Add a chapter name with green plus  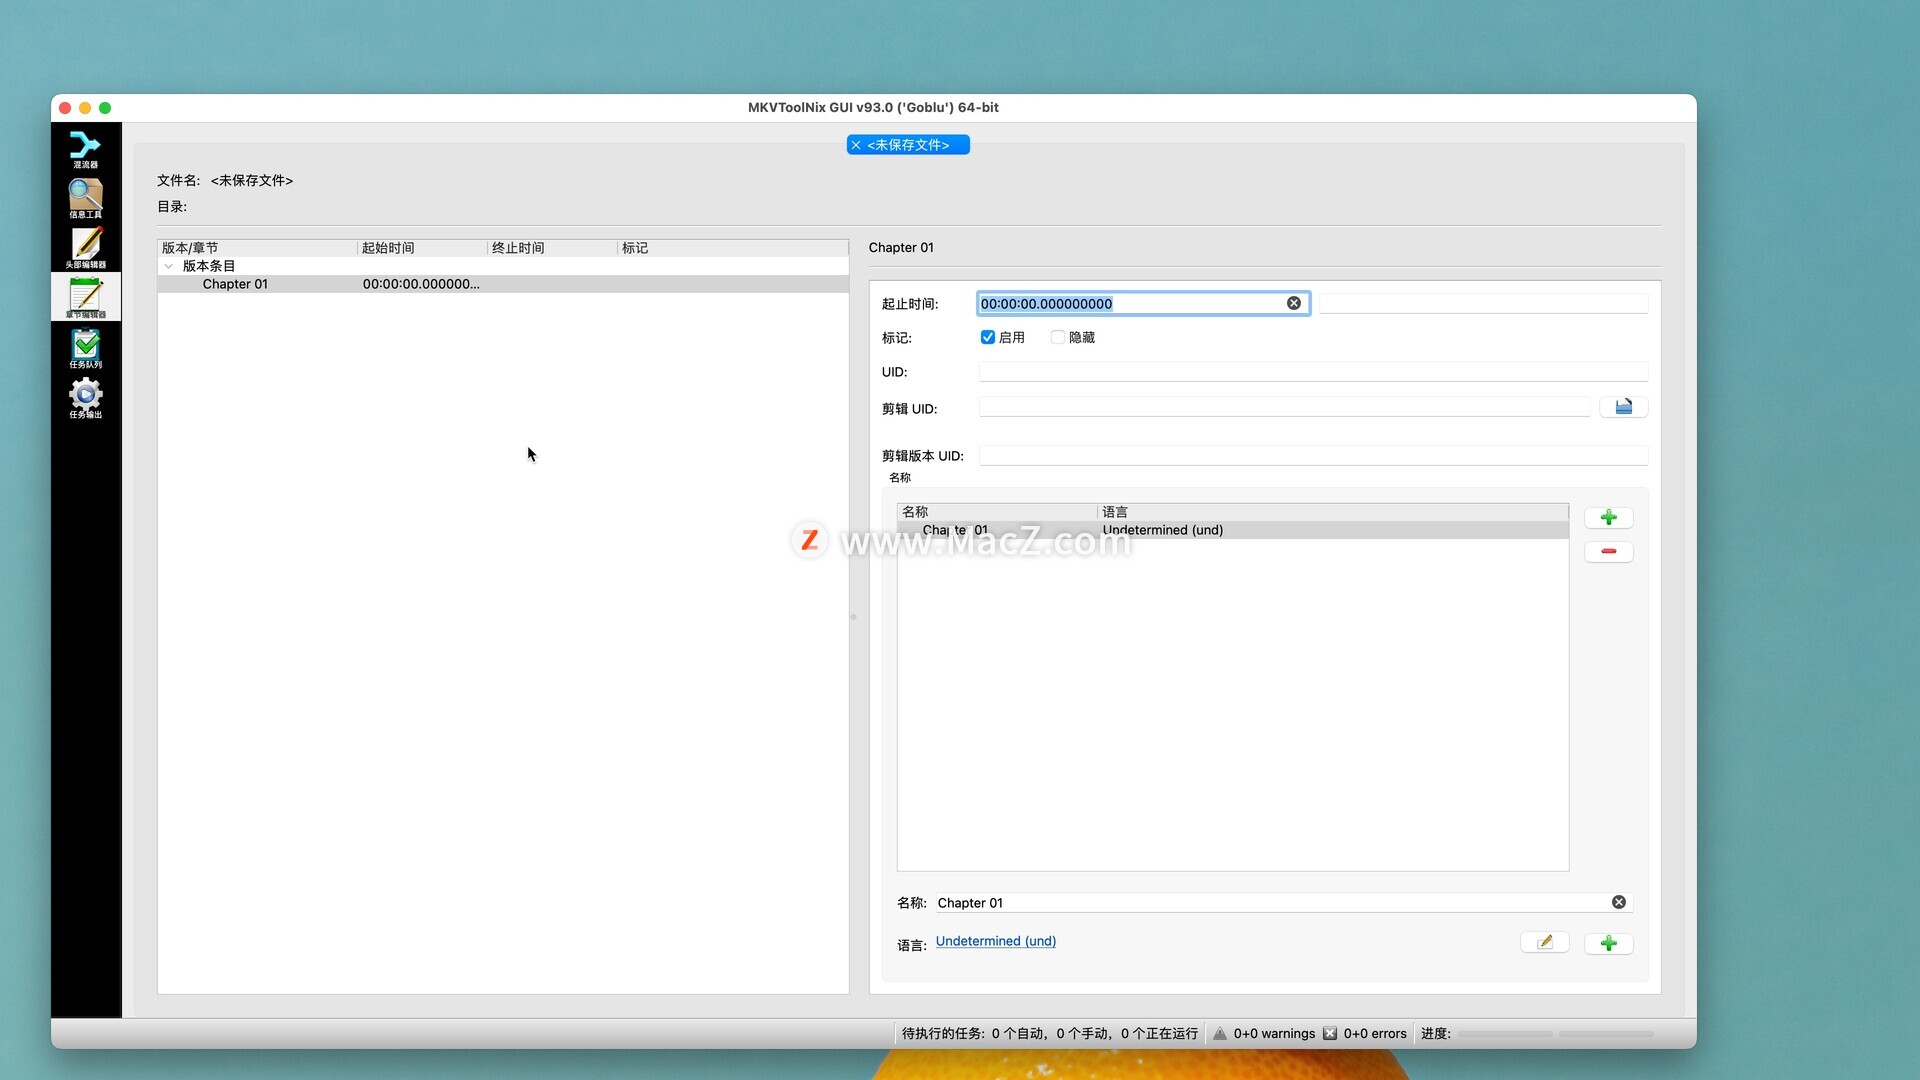(1608, 517)
